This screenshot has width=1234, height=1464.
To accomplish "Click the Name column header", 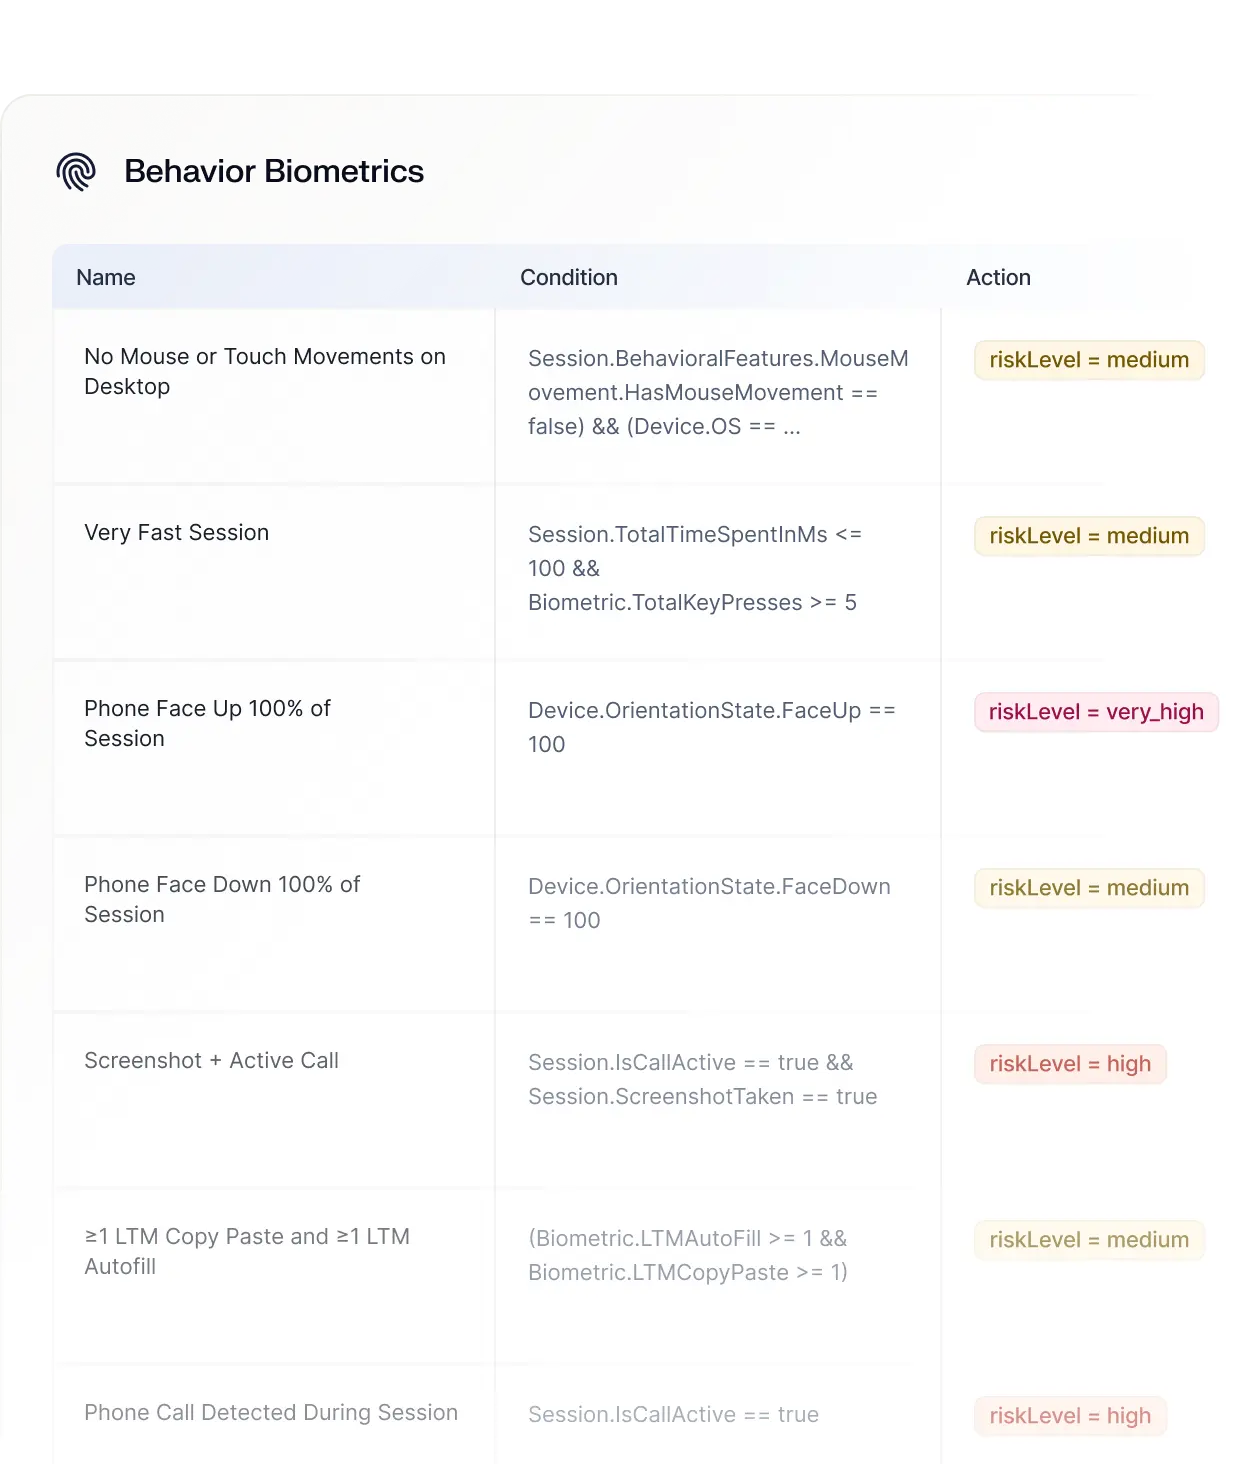I will point(106,277).
